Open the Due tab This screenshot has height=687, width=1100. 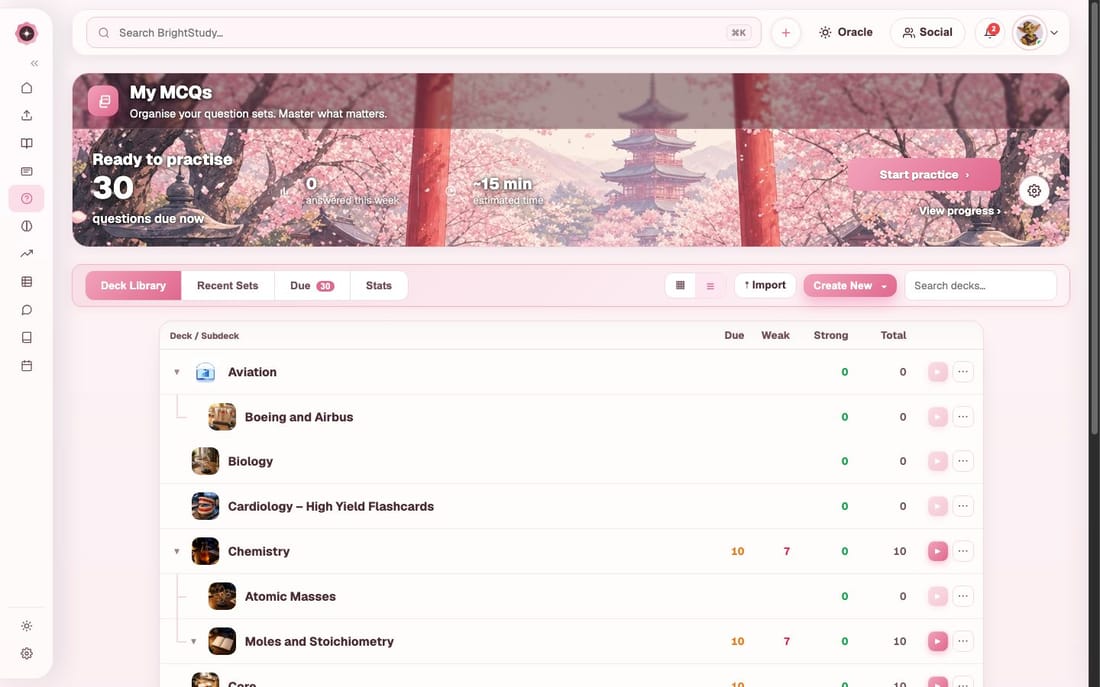(311, 286)
